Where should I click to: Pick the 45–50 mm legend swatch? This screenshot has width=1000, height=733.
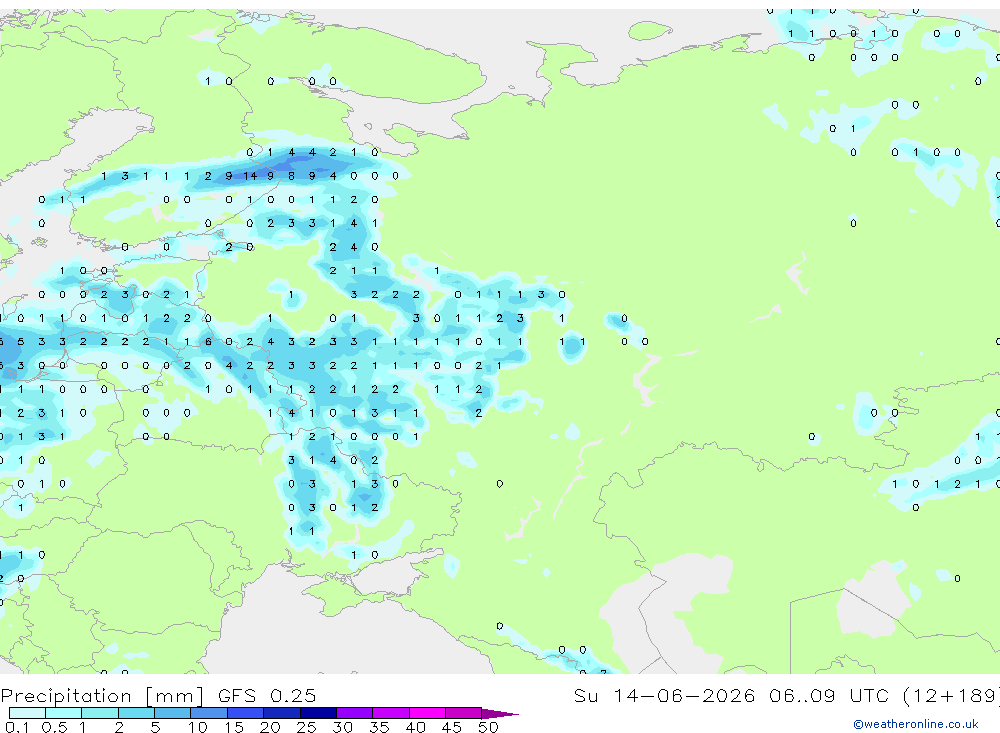[464, 713]
